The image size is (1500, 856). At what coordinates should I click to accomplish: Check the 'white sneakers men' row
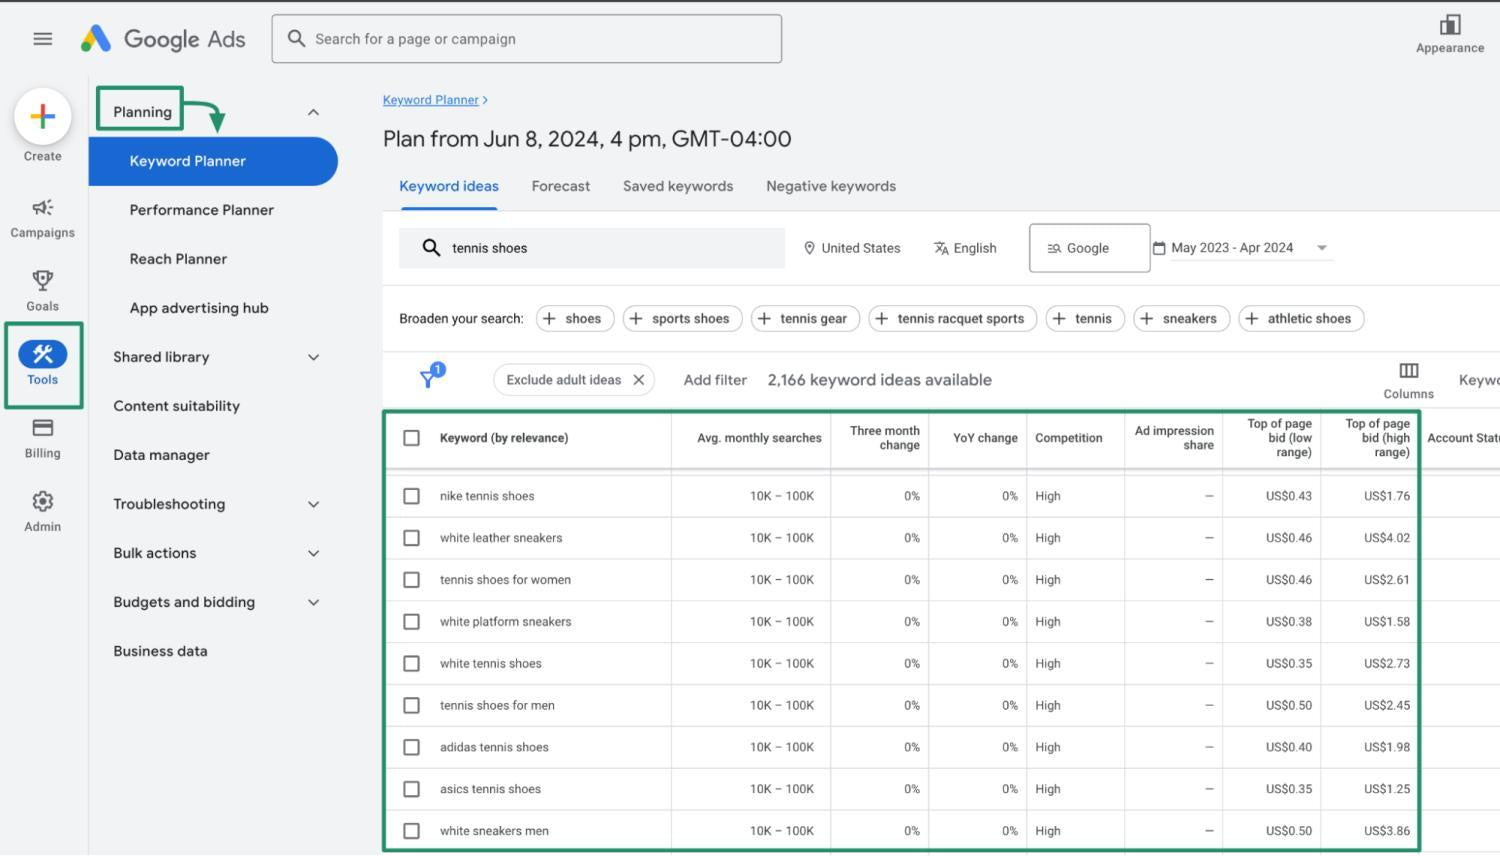coord(411,831)
